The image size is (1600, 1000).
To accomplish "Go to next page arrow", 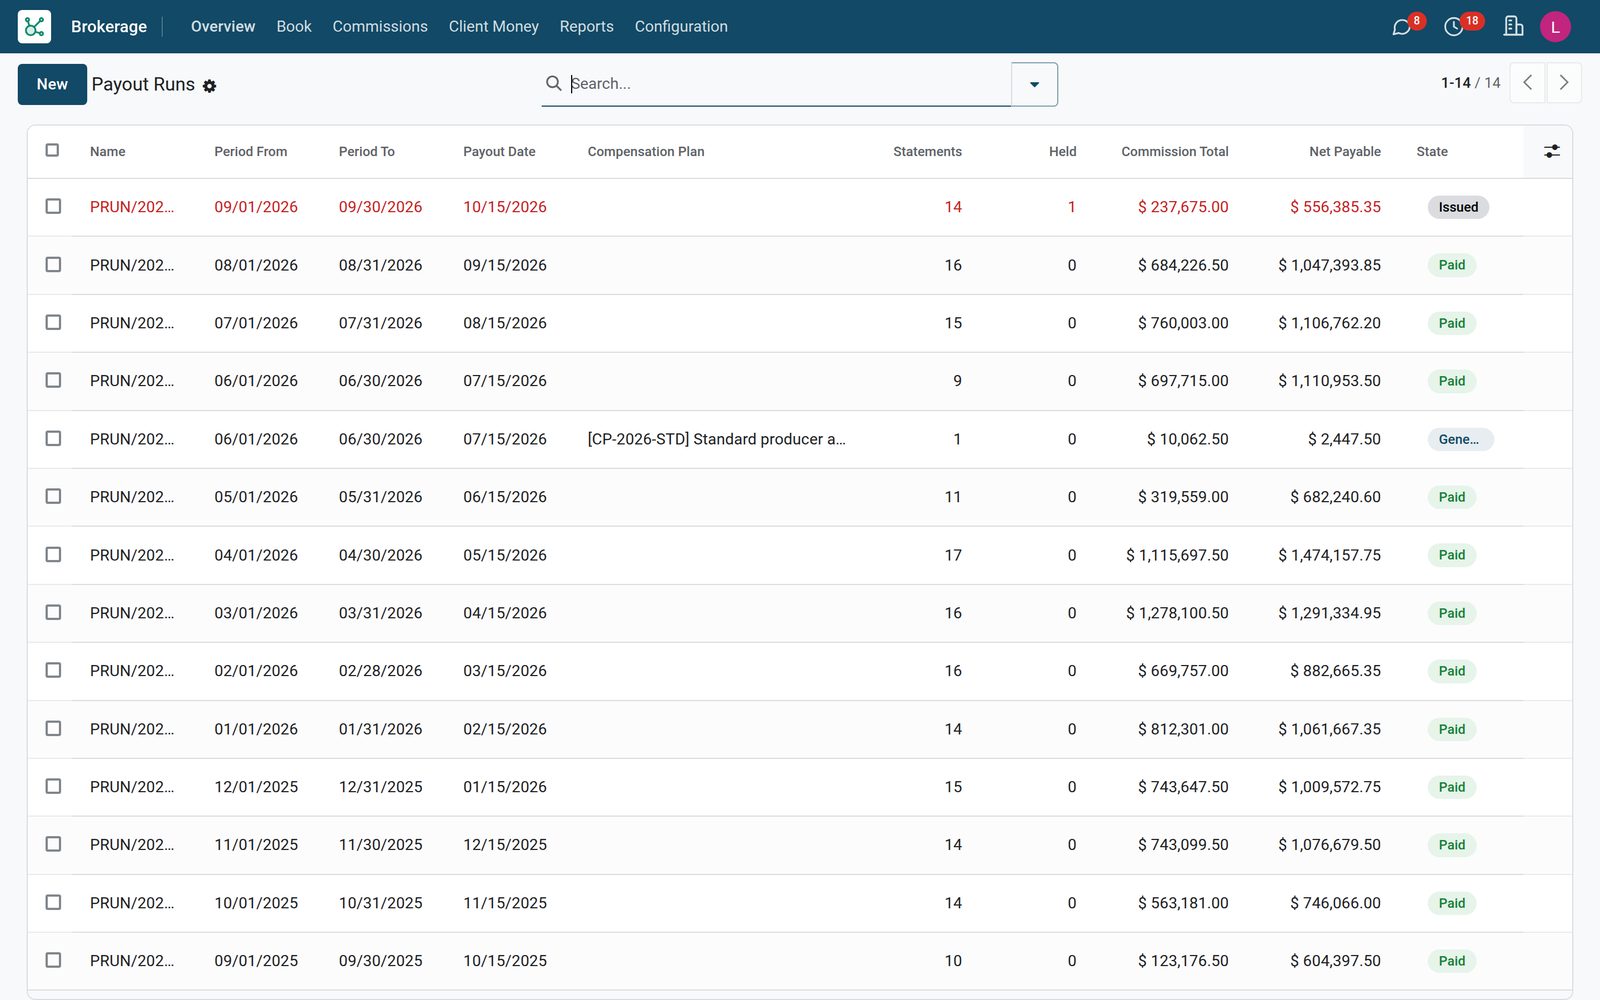I will 1564,83.
